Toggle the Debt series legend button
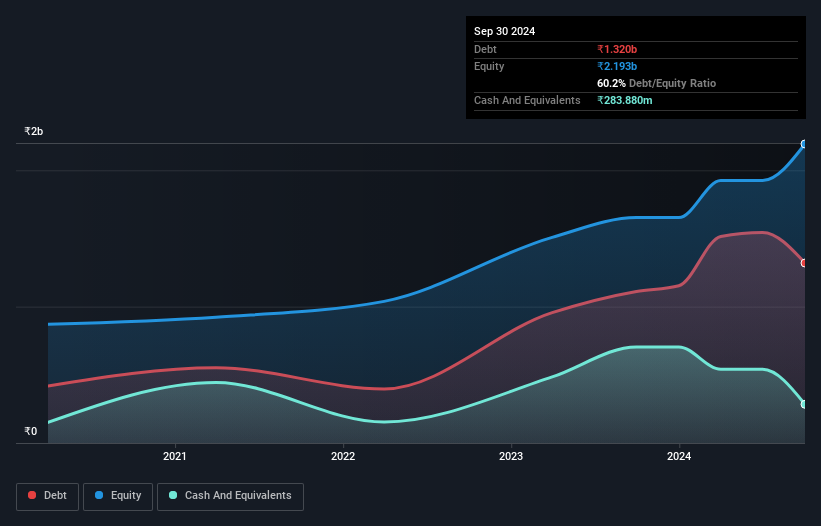 tap(48, 496)
